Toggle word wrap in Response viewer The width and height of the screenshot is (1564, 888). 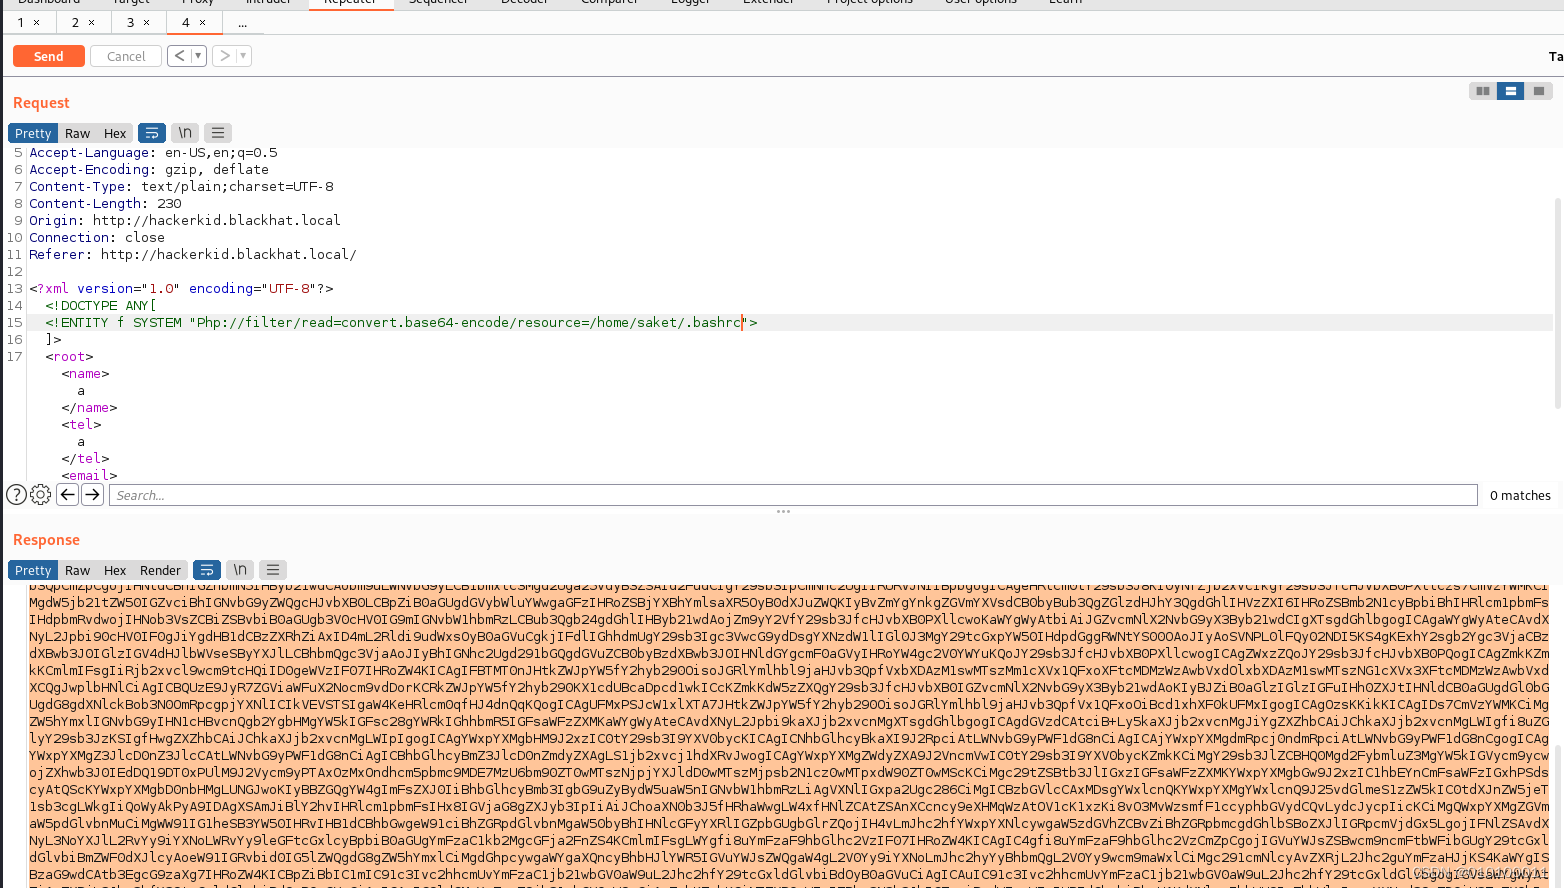206,569
